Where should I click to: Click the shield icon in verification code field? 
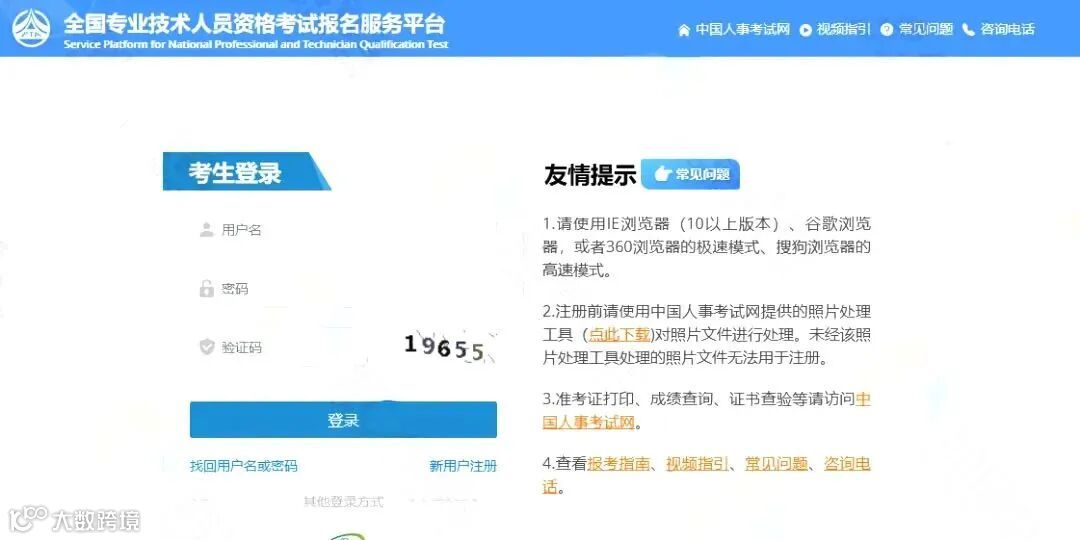pyautogui.click(x=207, y=346)
